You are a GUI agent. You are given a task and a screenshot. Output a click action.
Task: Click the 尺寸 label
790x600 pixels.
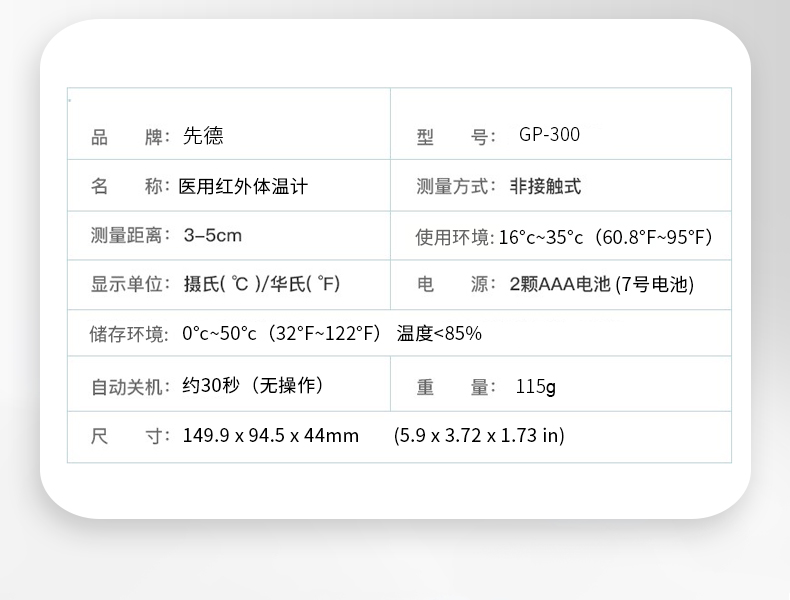click(130, 436)
